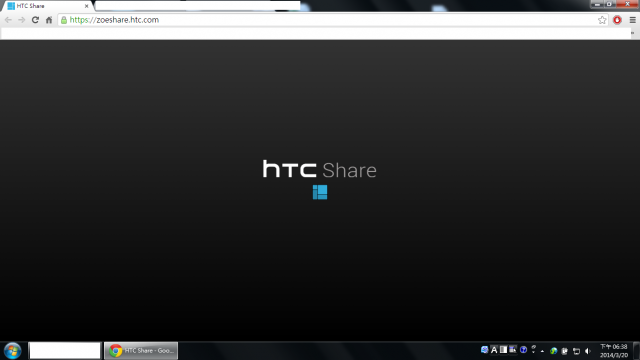The height and width of the screenshot is (360, 640).
Task: Click the green padlock security icon
Action: [64, 20]
